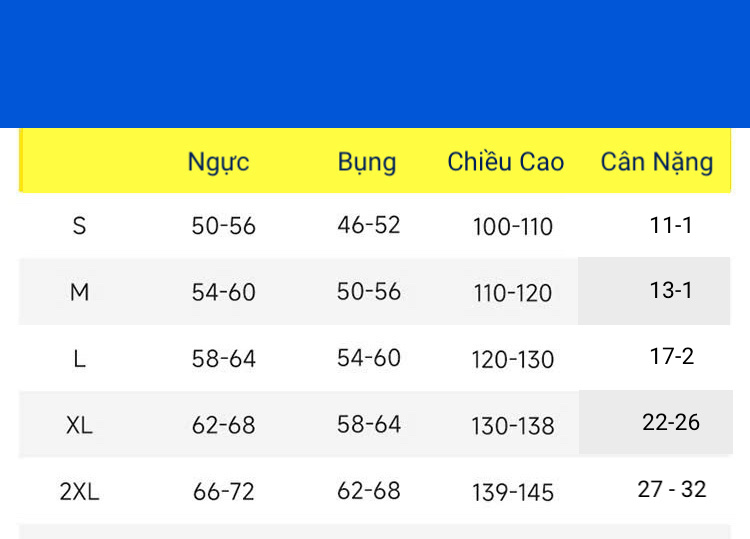Select the Cân Nặng column header
750x539 pixels.
point(657,162)
